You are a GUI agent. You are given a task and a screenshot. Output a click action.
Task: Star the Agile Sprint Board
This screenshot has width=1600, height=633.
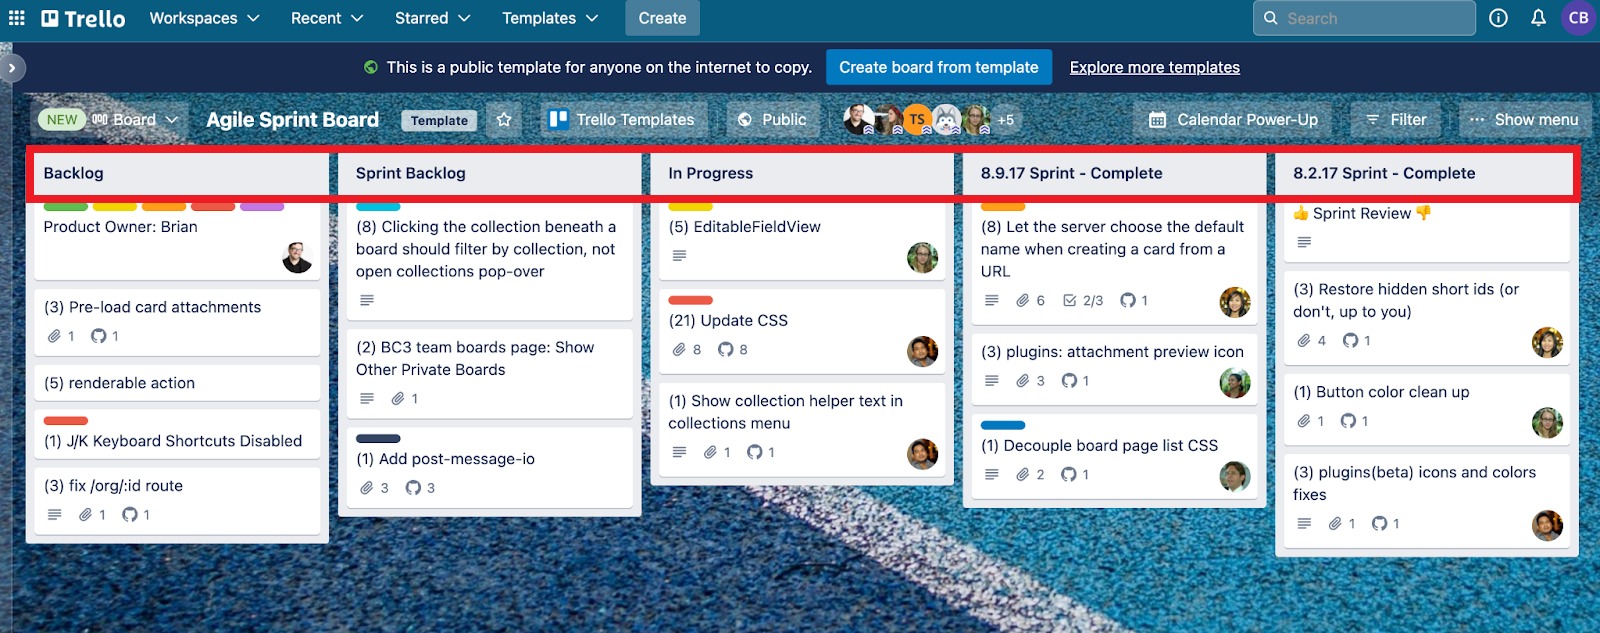click(x=504, y=120)
